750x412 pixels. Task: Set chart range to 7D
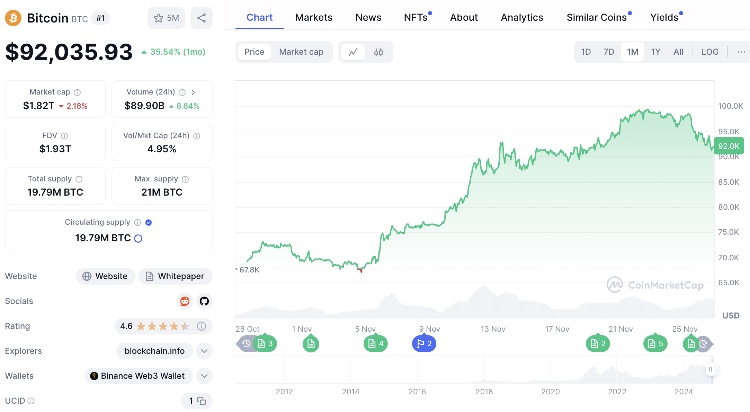[x=608, y=52]
